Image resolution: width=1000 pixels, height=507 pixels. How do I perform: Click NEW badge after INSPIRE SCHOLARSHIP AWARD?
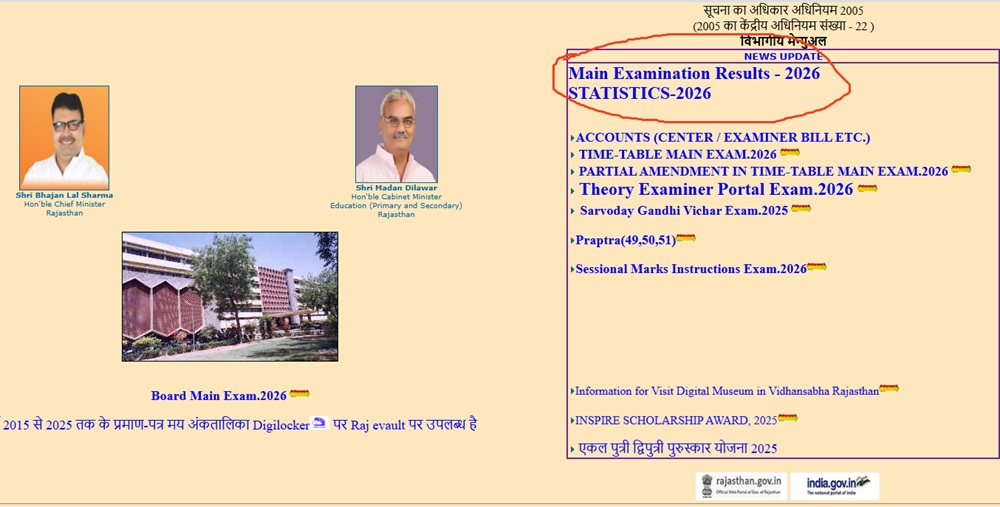click(788, 419)
